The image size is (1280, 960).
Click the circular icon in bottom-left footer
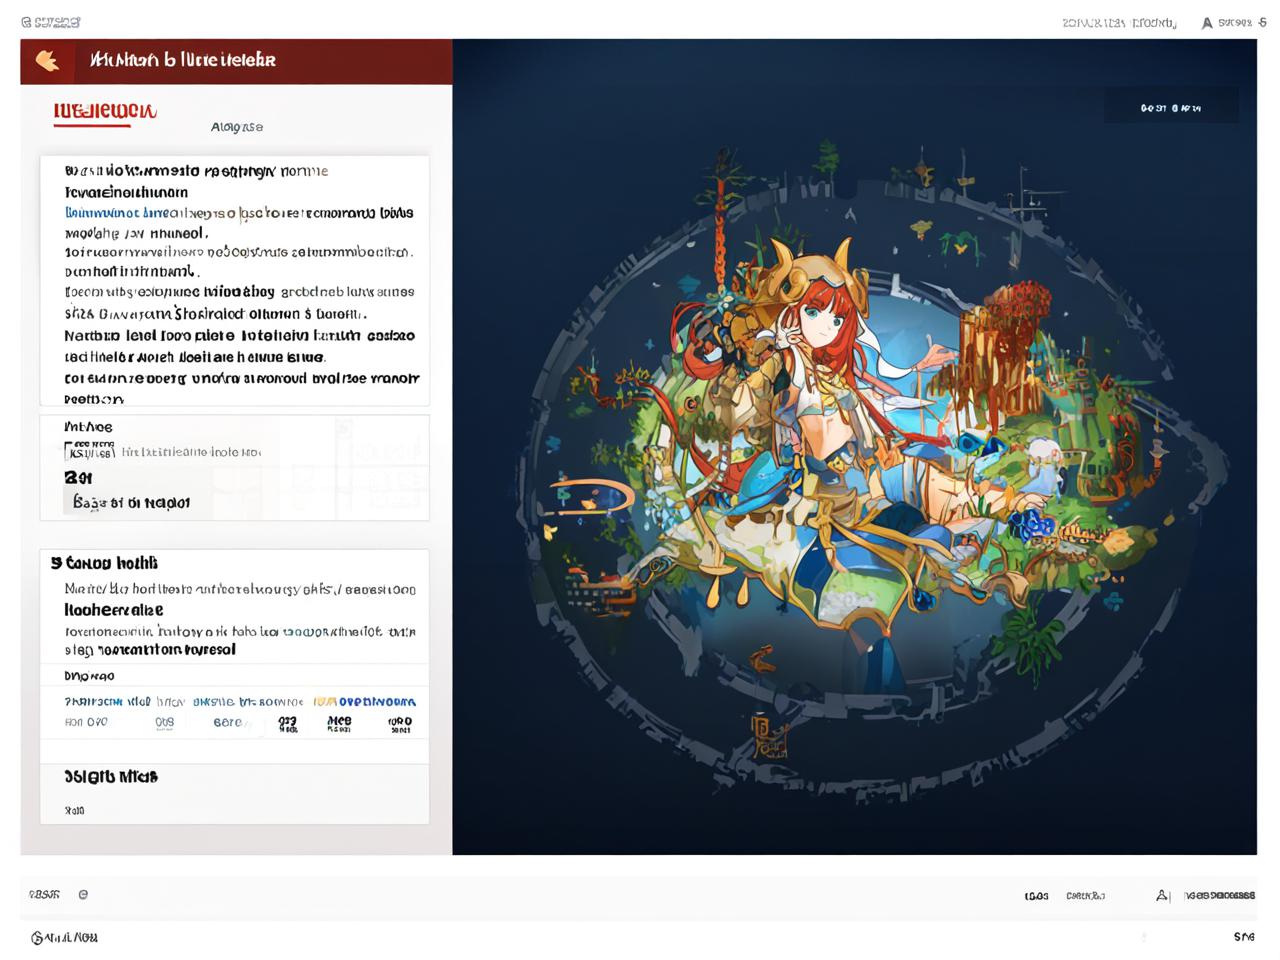37,937
